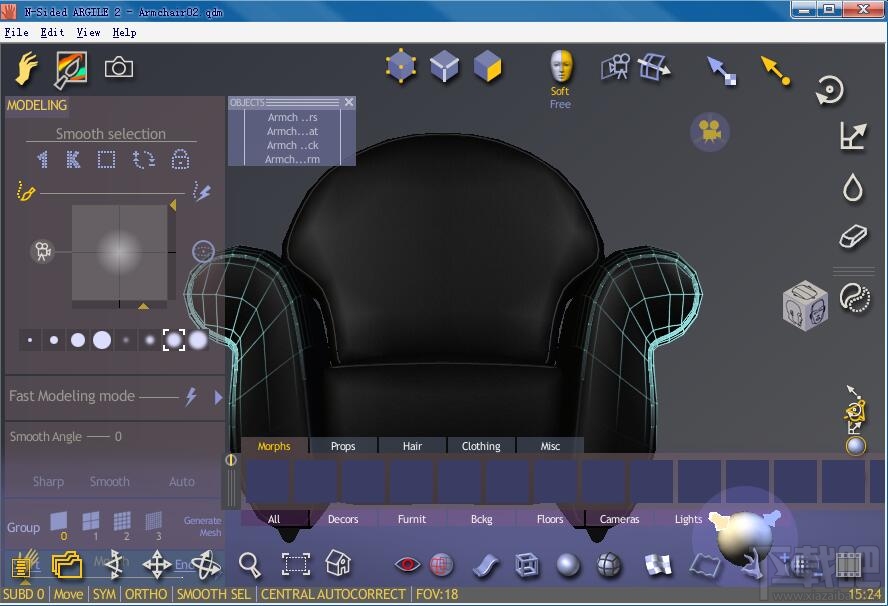The image size is (888, 606).
Task: Select the rectangle frame selection icon
Action: (x=296, y=564)
